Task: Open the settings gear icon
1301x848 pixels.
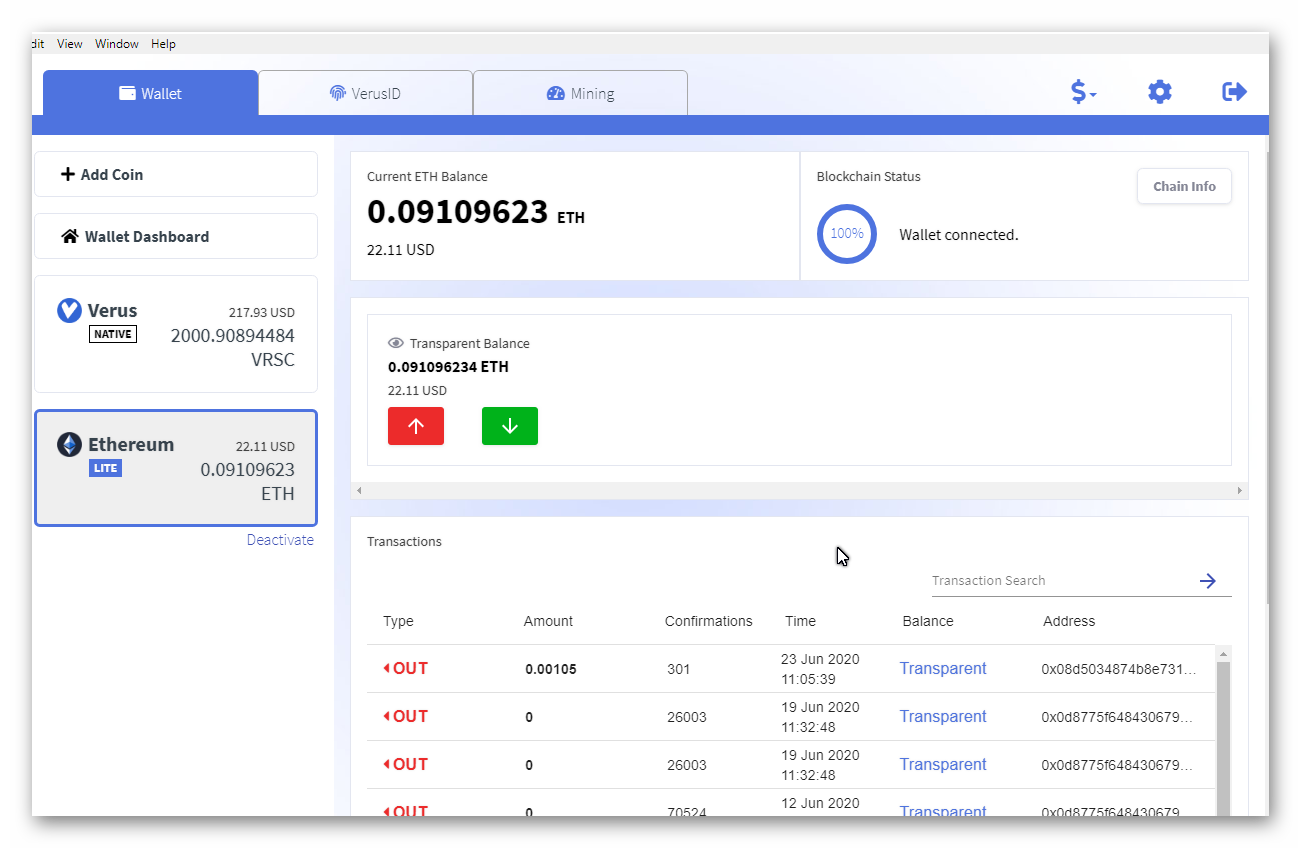Action: (x=1159, y=91)
